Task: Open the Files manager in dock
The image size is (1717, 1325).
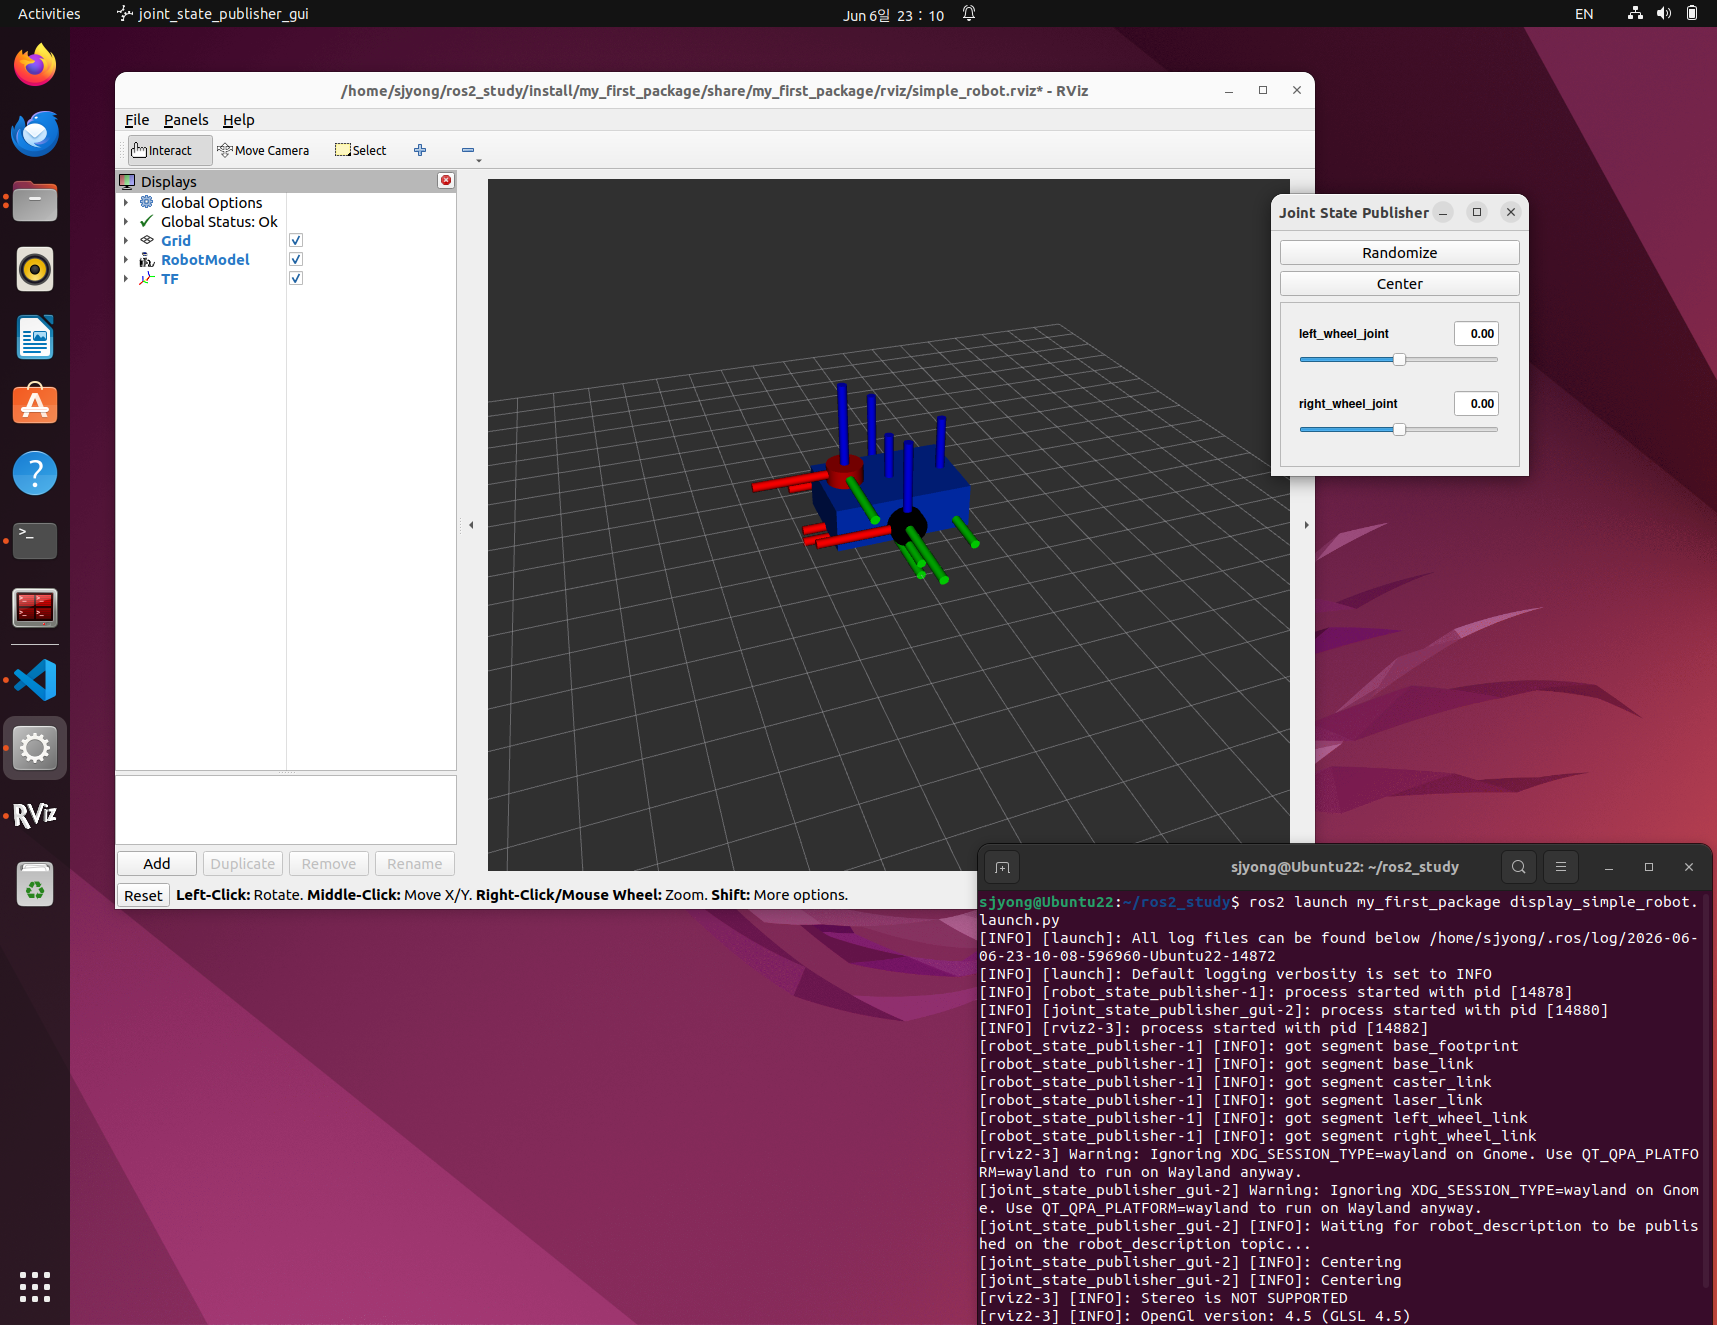Action: (35, 201)
